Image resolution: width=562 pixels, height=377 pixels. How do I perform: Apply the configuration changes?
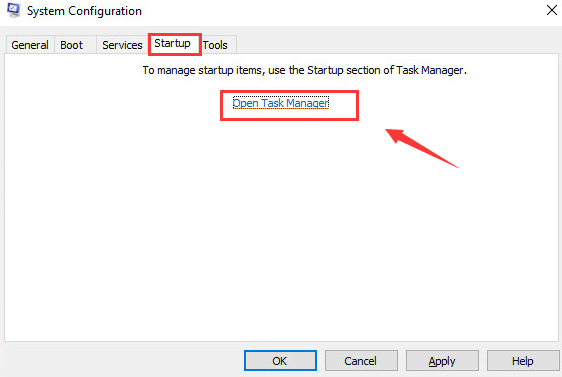[442, 361]
